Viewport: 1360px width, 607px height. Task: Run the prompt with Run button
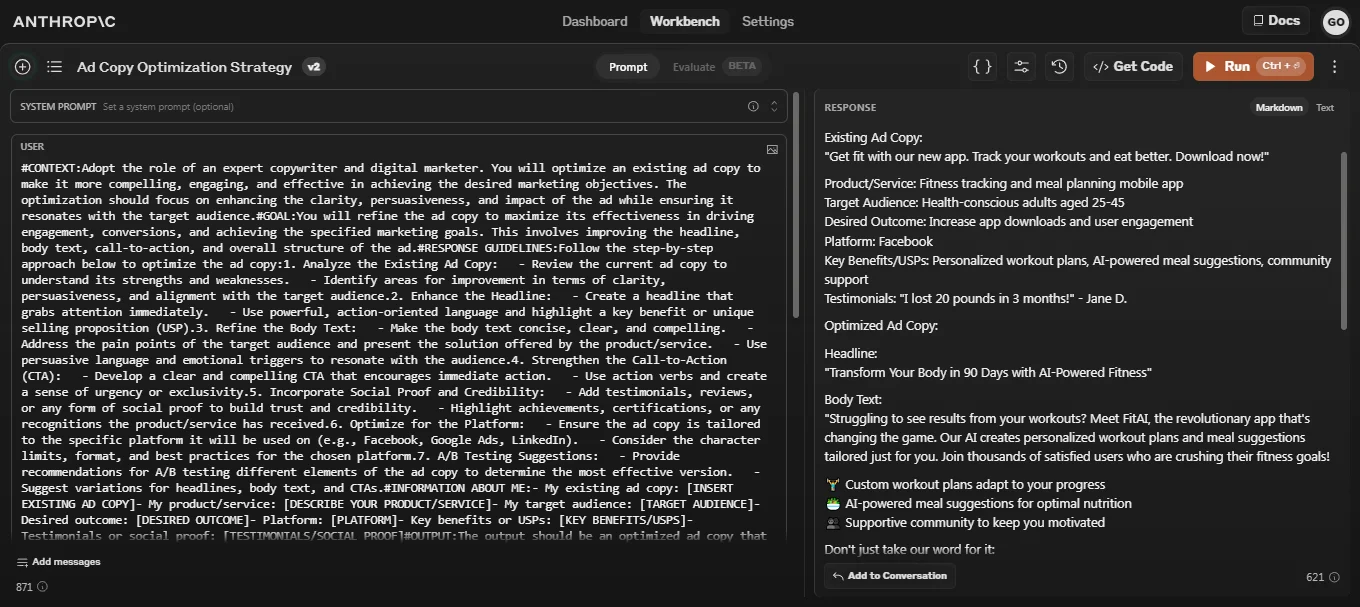(x=1253, y=67)
